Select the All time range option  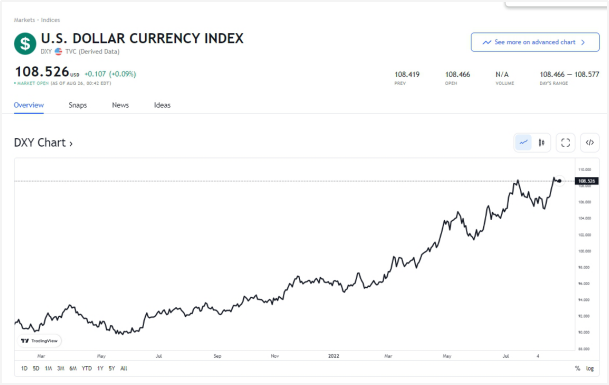point(124,368)
